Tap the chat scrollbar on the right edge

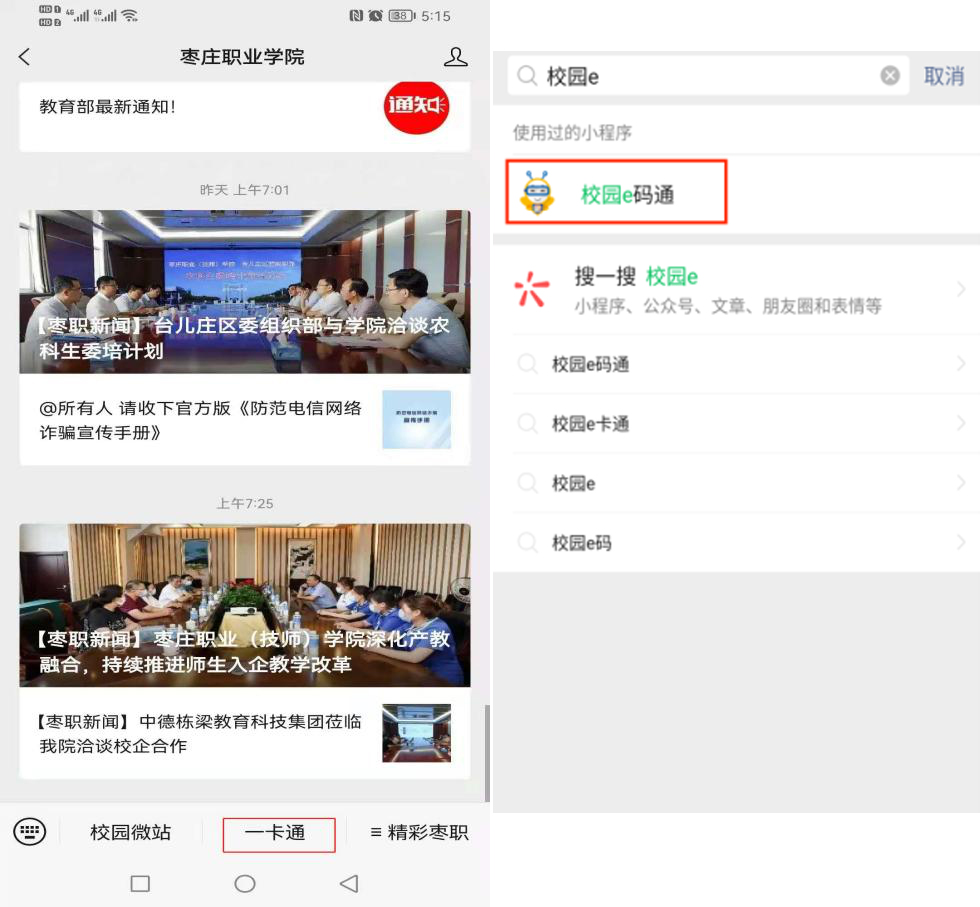(487, 753)
